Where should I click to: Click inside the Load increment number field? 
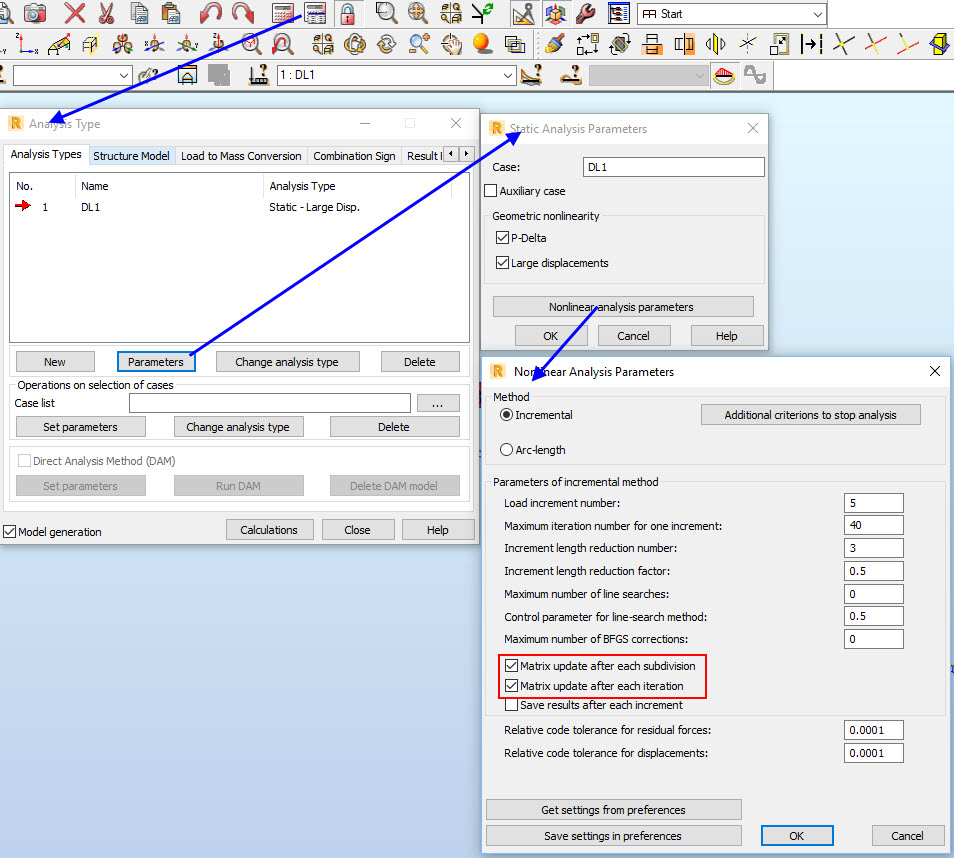[x=873, y=502]
